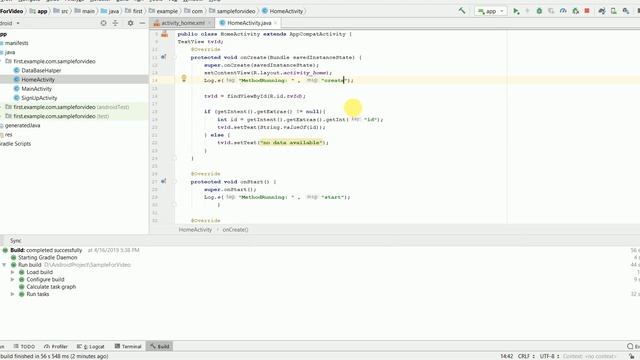The image size is (640, 360).
Task: Open Project panel settings gear
Action: [x=130, y=23]
